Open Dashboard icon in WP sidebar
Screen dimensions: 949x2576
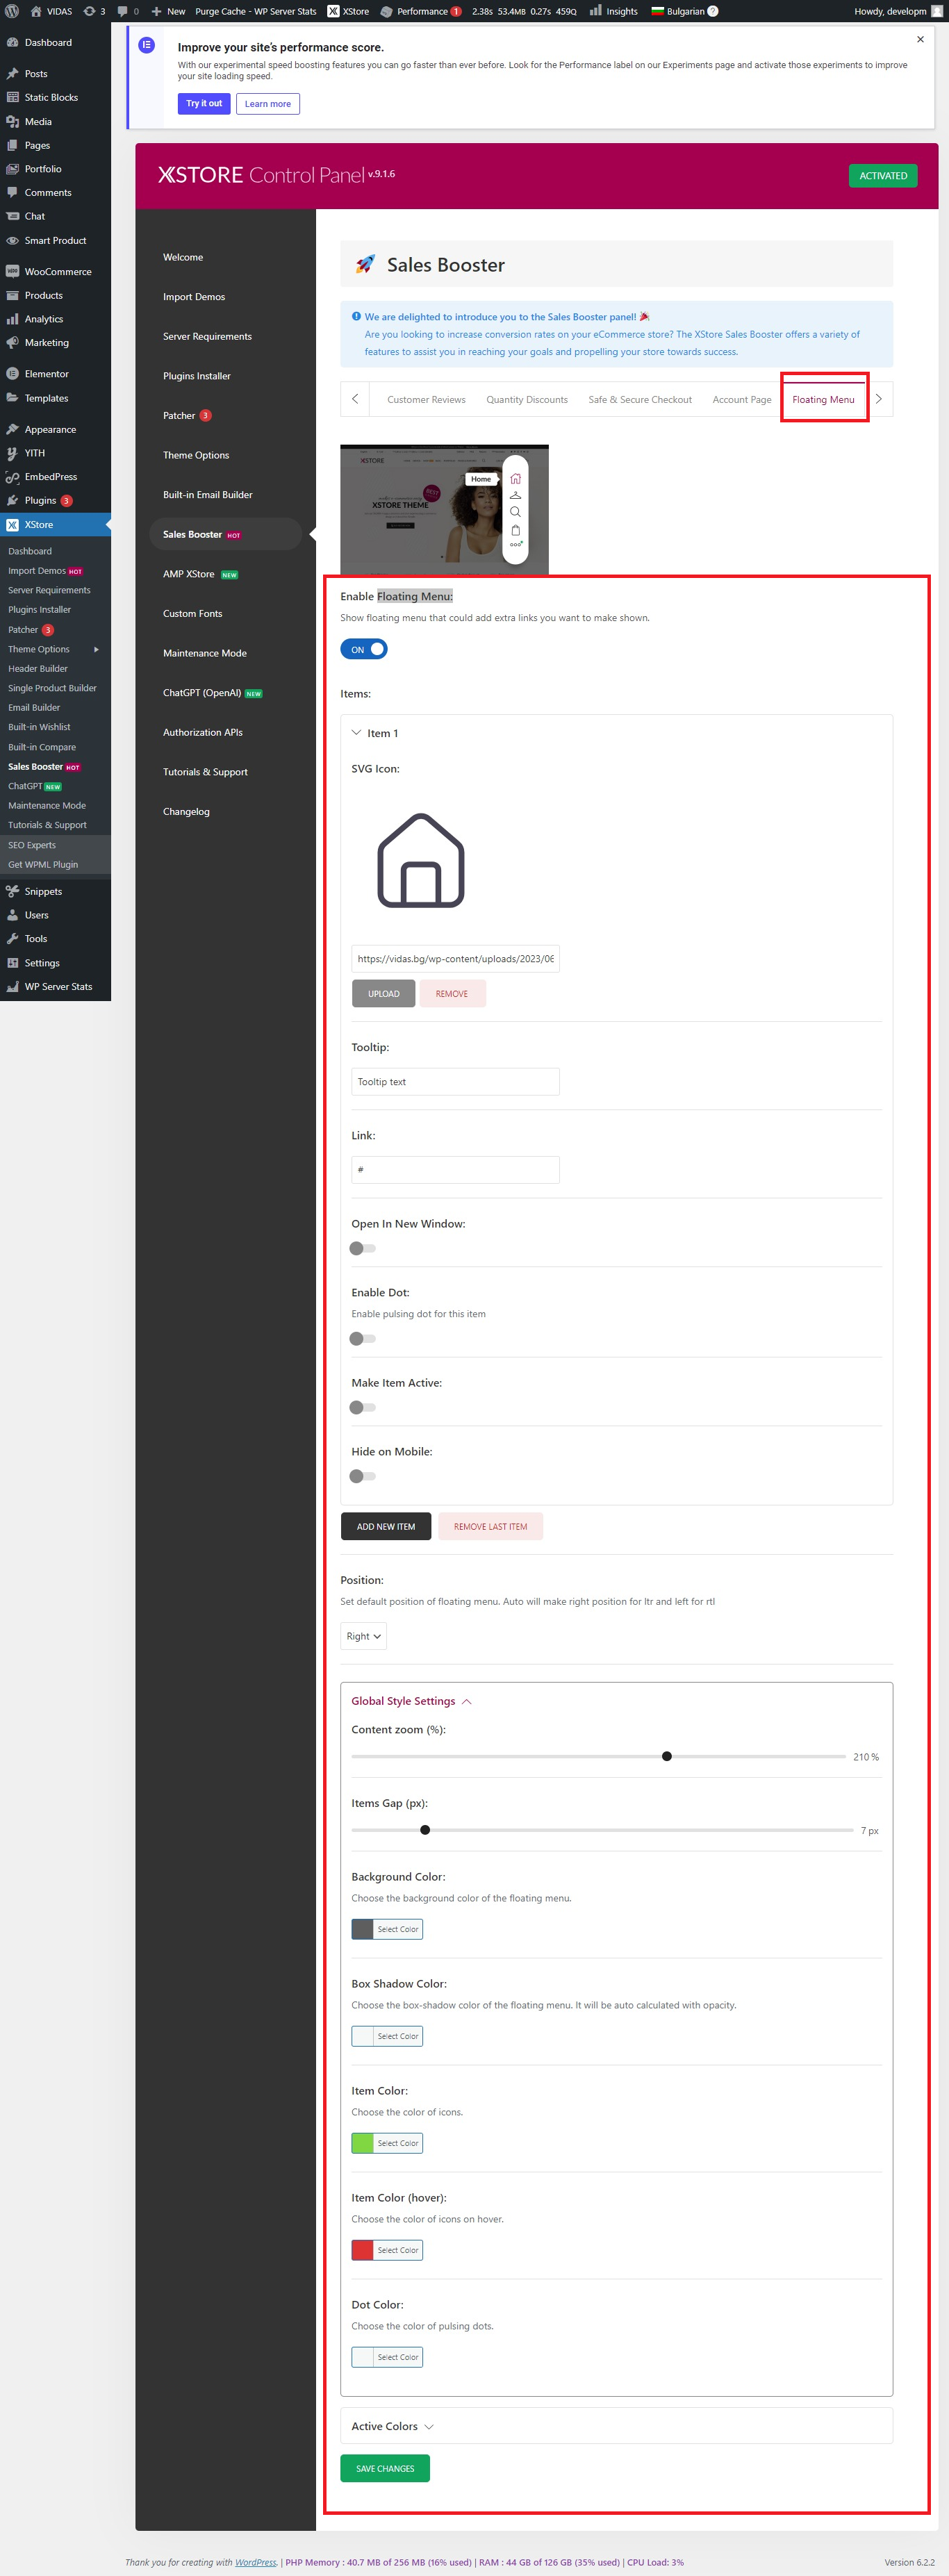pos(12,42)
